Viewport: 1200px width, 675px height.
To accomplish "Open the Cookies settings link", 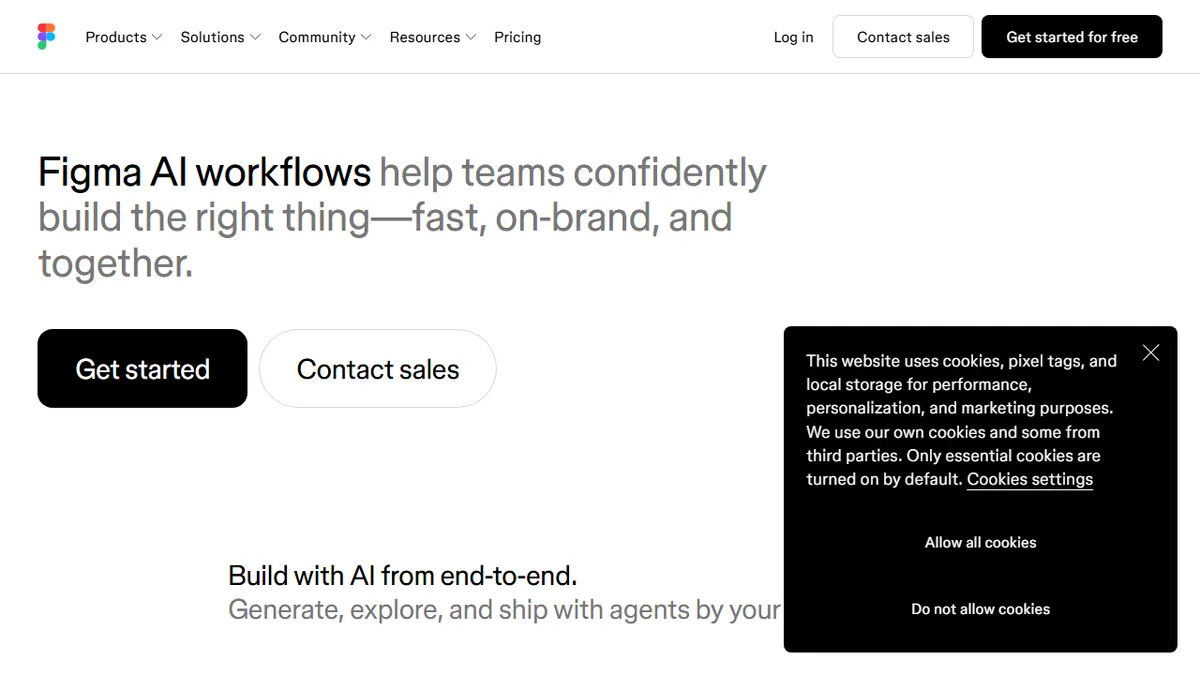I will coord(1030,479).
